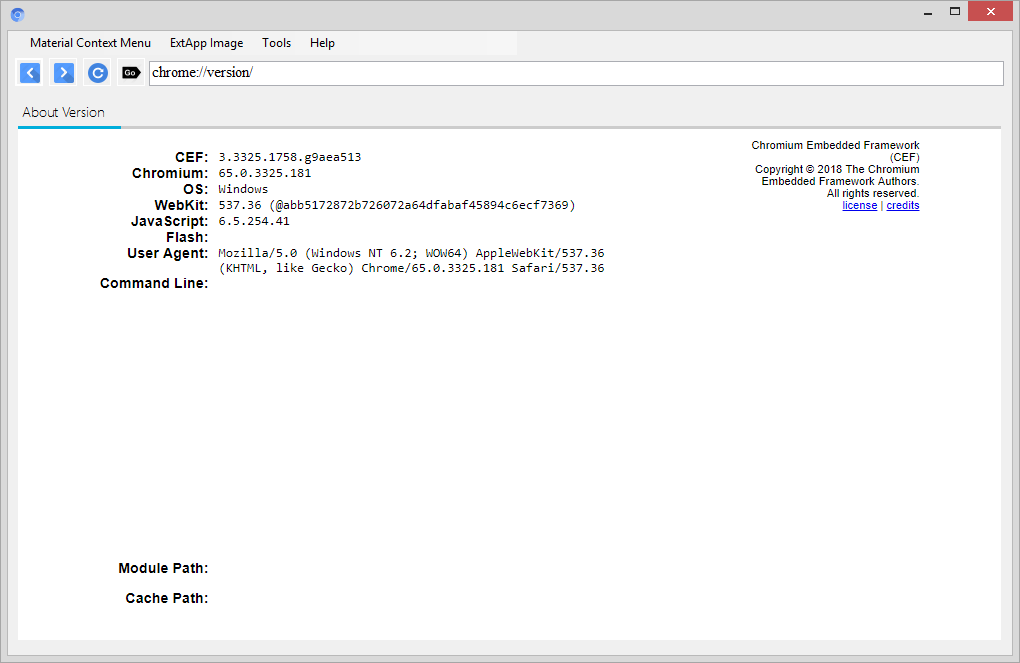Click the CEF: label
This screenshot has width=1020, height=663.
[x=191, y=157]
